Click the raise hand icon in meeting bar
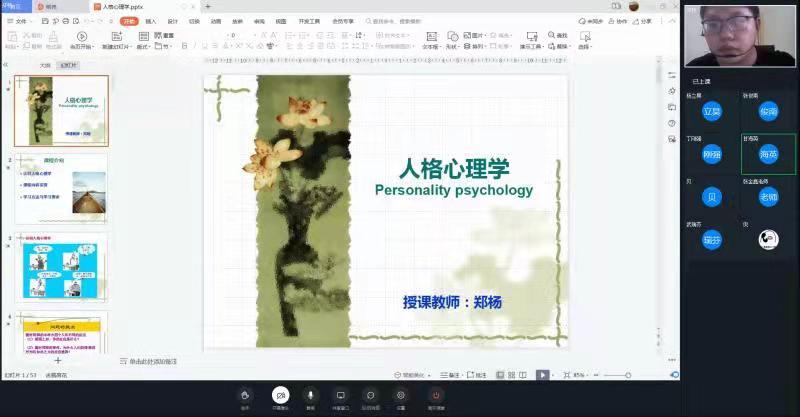800x417 pixels. pos(245,395)
